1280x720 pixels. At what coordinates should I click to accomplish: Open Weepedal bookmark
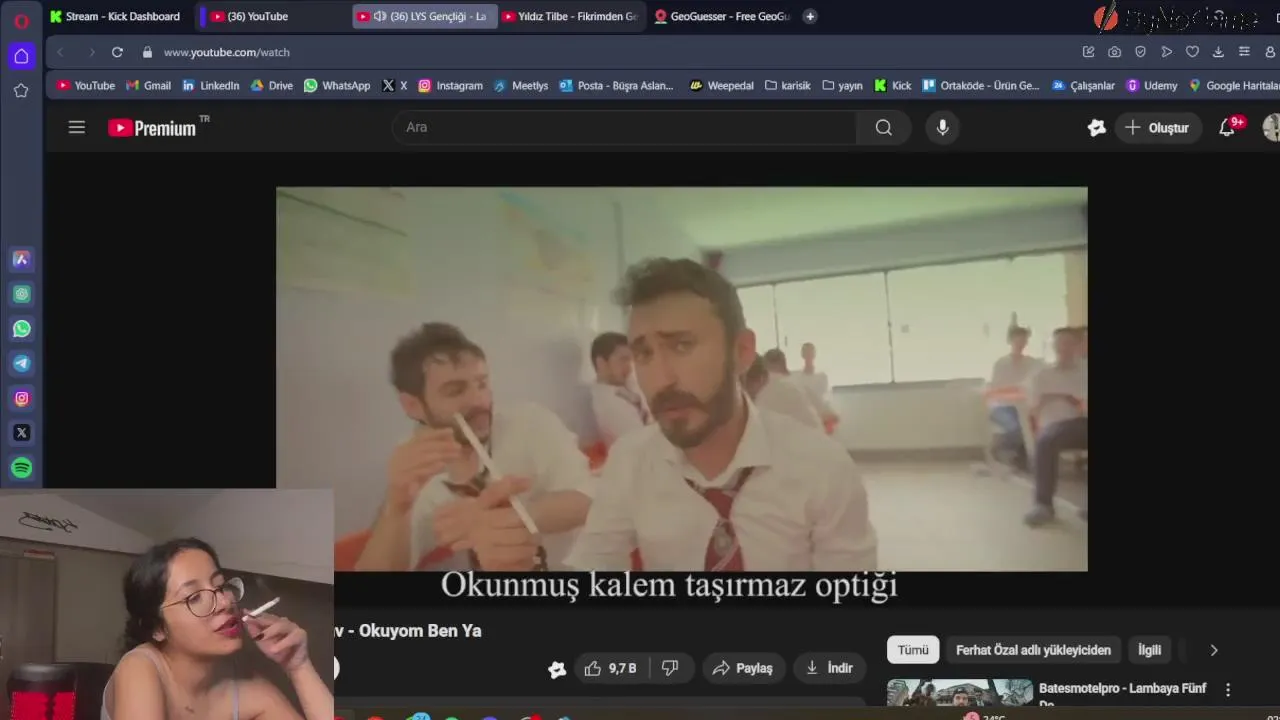pyautogui.click(x=722, y=86)
